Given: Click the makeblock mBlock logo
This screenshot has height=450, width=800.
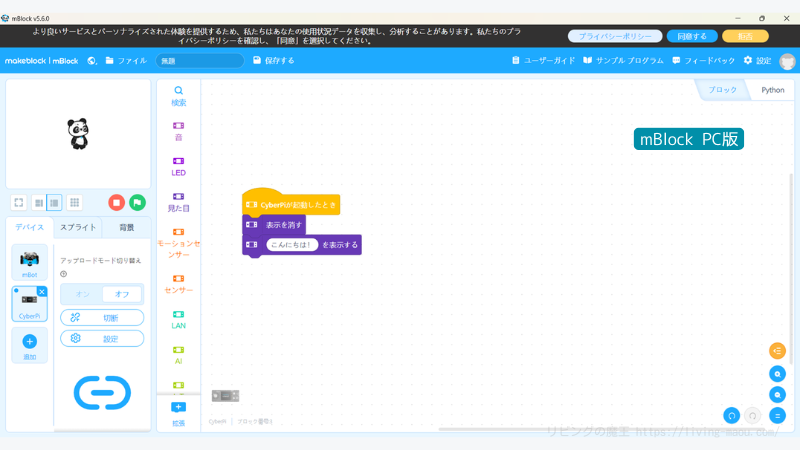Looking at the screenshot, I should [x=41, y=61].
